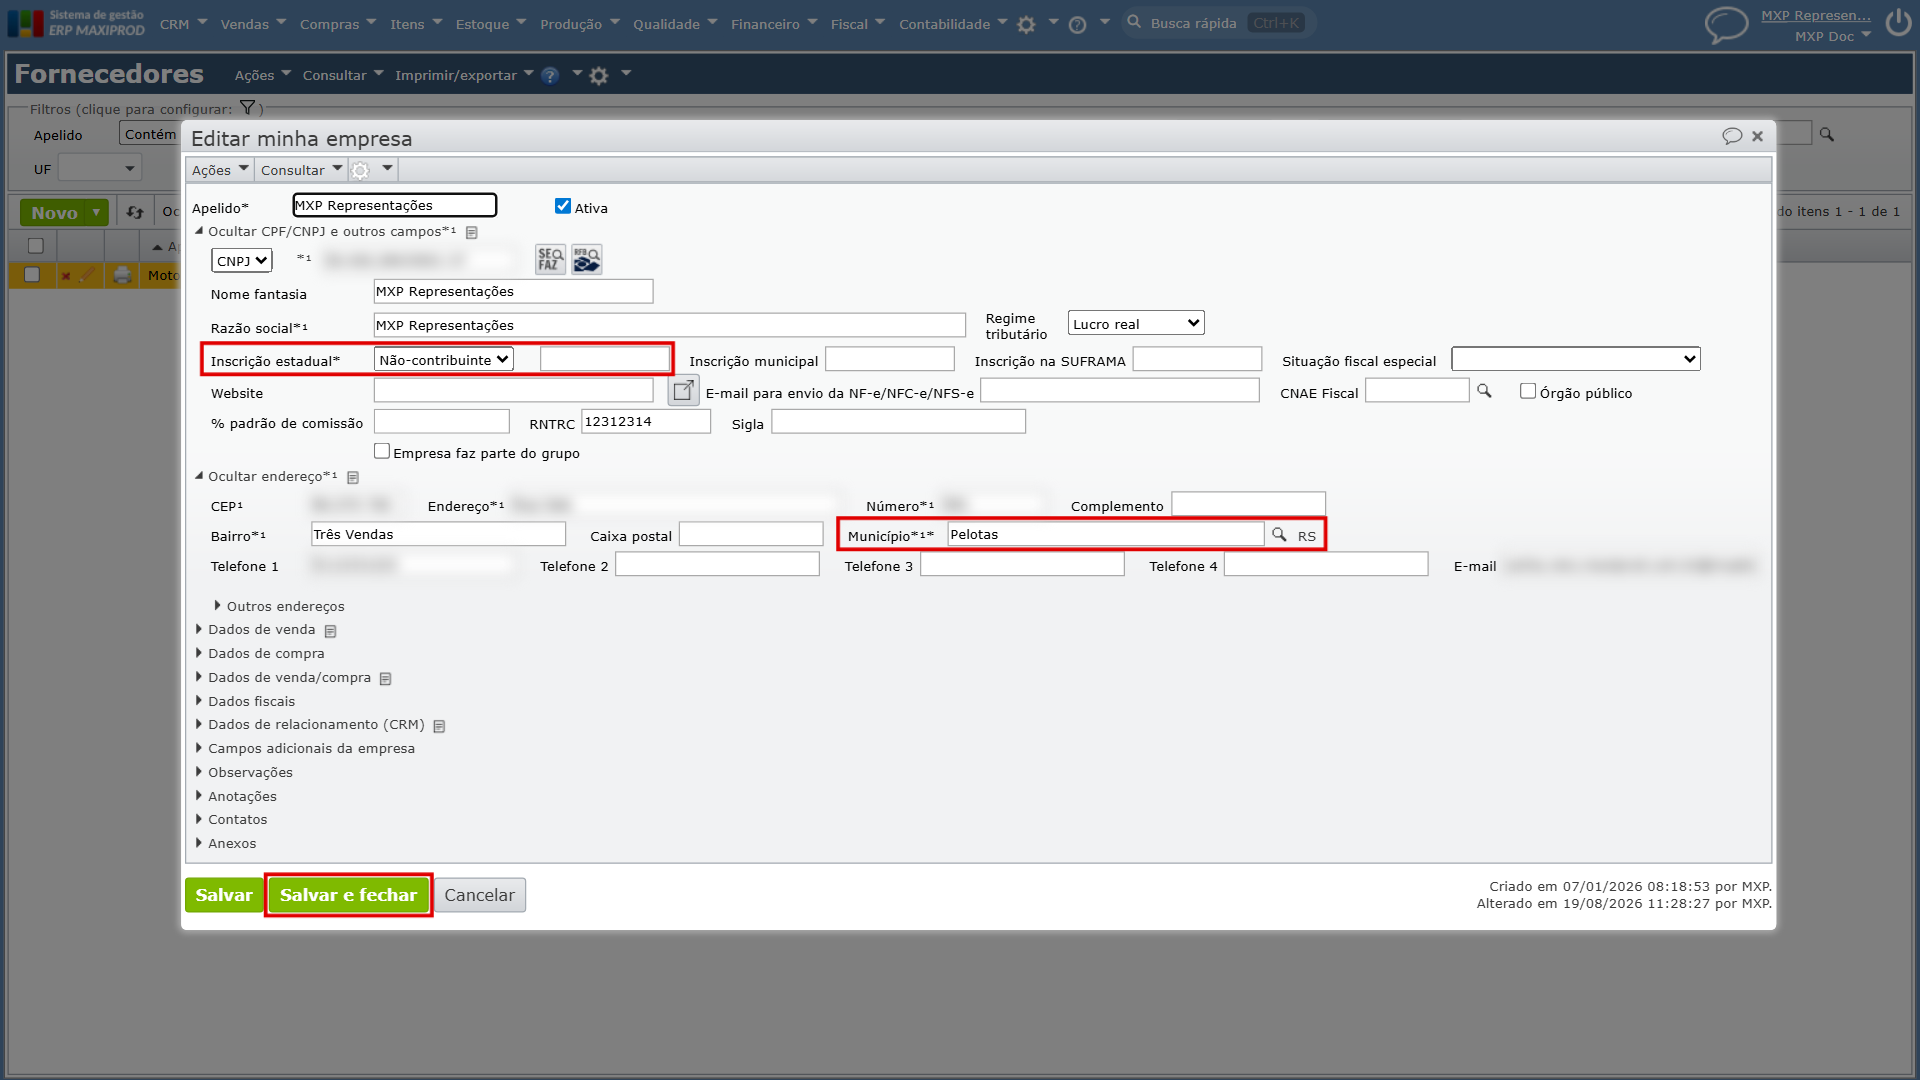Expand Outros endereços section
This screenshot has width=1920, height=1080.
pos(285,607)
